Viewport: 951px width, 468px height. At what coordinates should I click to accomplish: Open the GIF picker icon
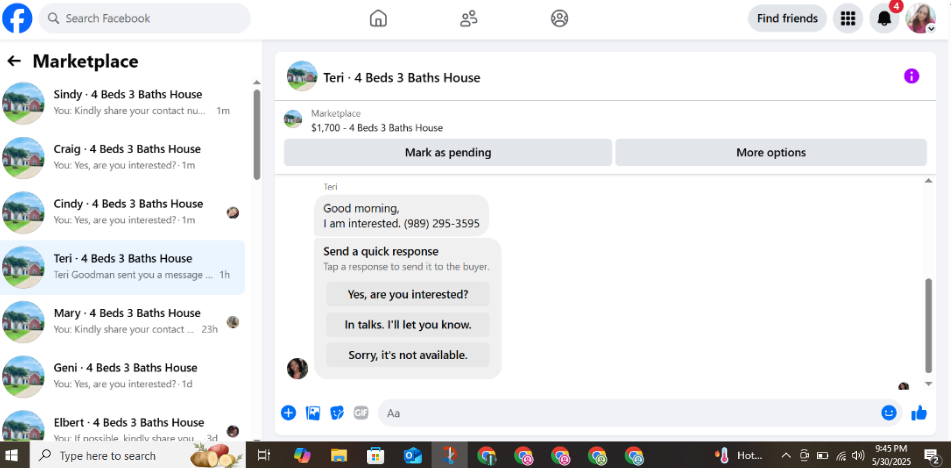click(361, 413)
